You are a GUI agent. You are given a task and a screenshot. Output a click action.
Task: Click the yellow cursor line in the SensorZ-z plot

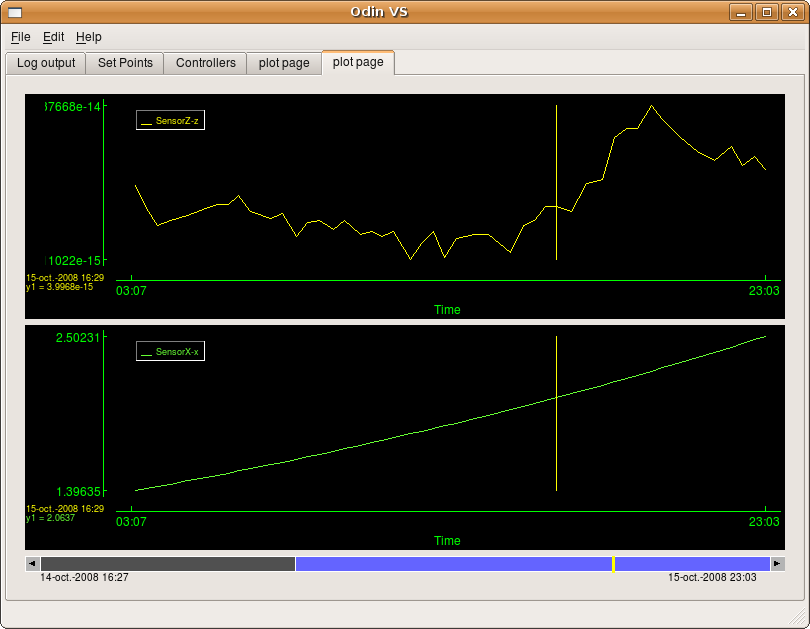coord(556,182)
